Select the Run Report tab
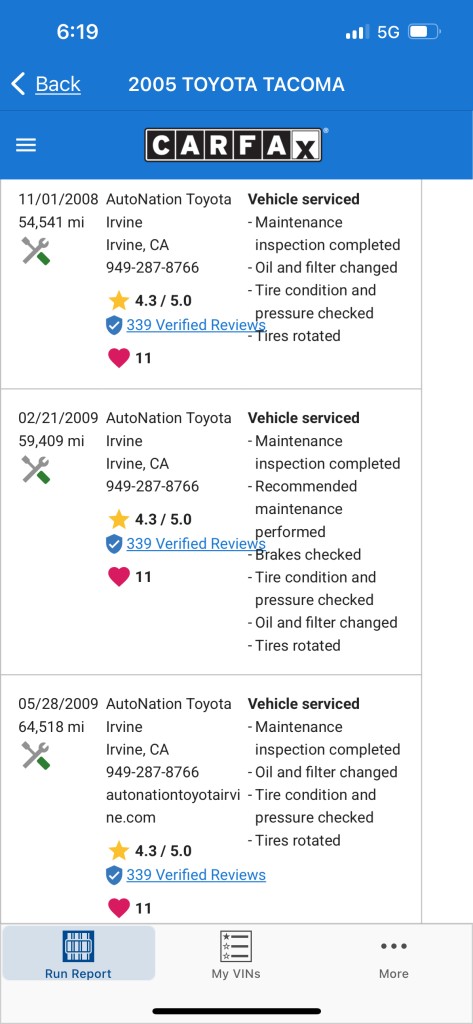Viewport: 473px width, 1024px height. click(78, 953)
